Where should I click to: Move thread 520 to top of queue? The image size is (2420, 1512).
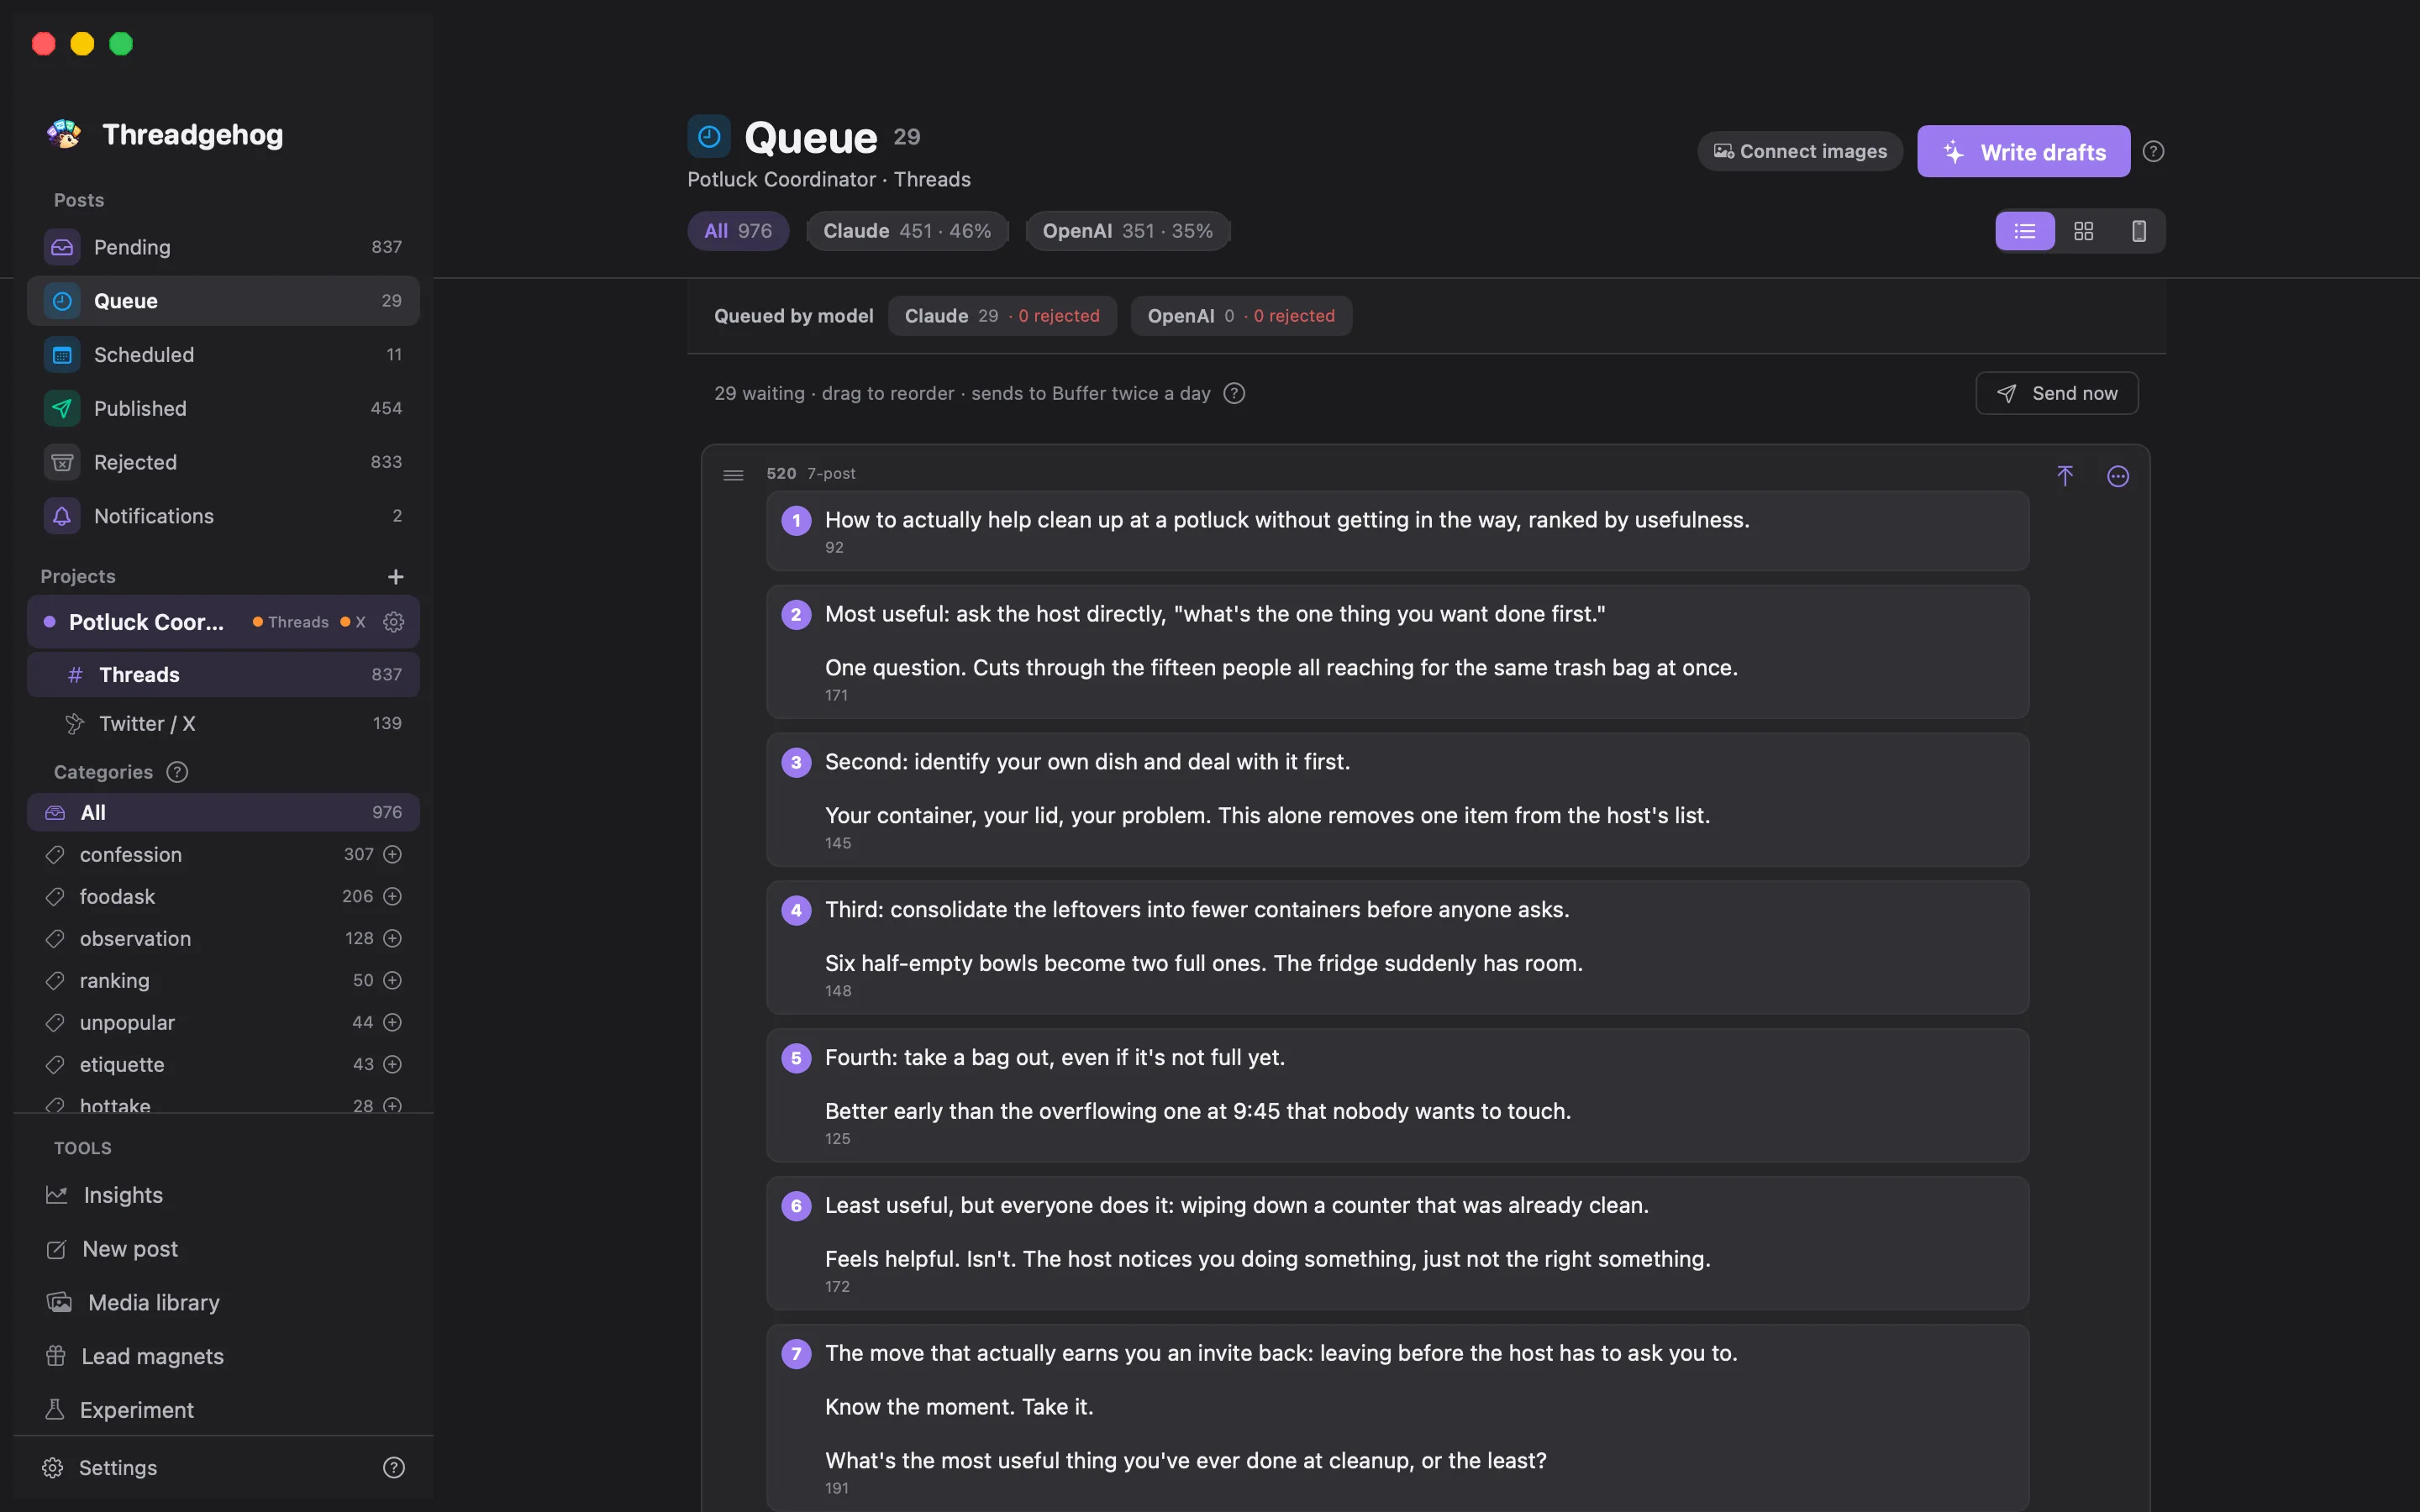pyautogui.click(x=2065, y=476)
